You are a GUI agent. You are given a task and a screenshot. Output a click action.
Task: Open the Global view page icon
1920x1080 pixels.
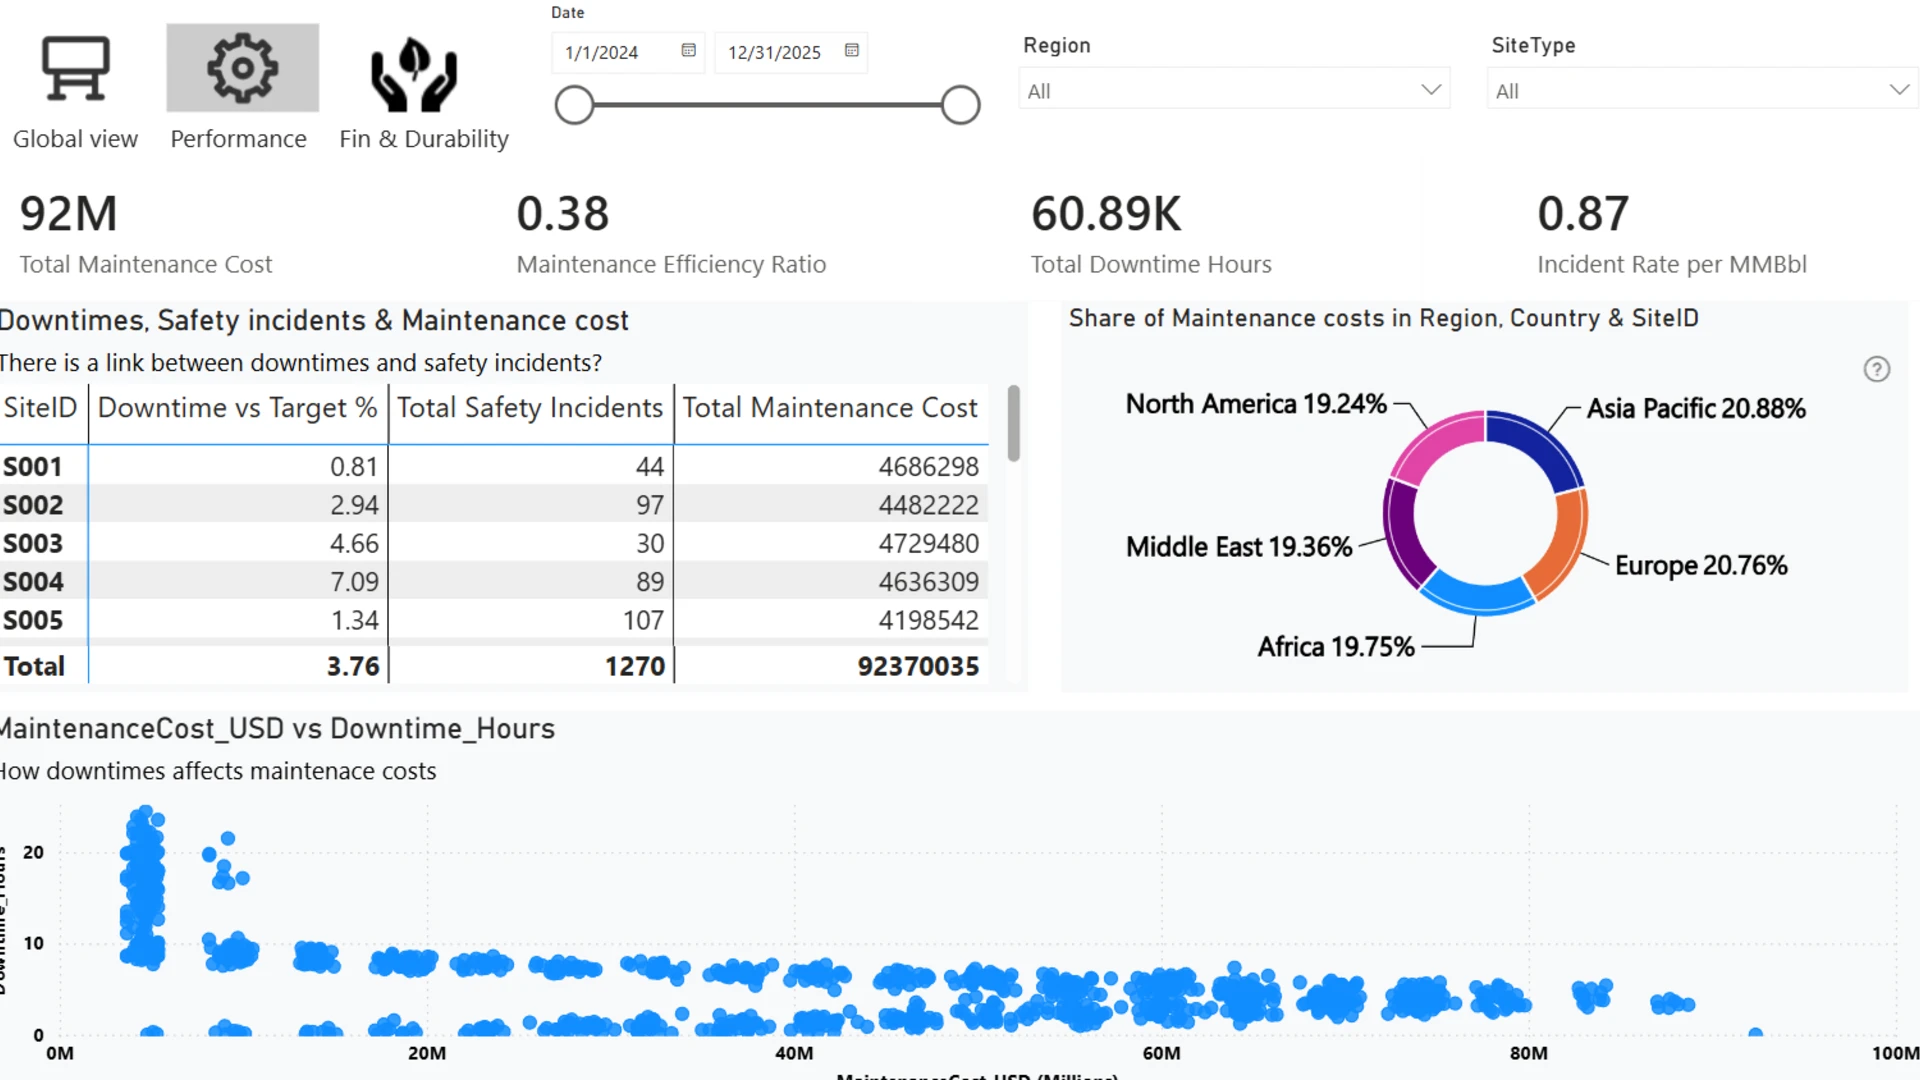(75, 68)
